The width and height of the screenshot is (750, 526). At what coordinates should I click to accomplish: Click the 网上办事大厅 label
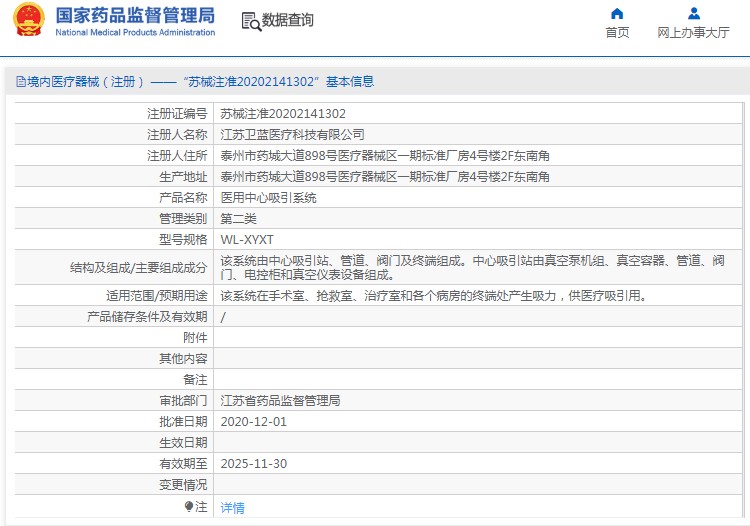tap(693, 33)
